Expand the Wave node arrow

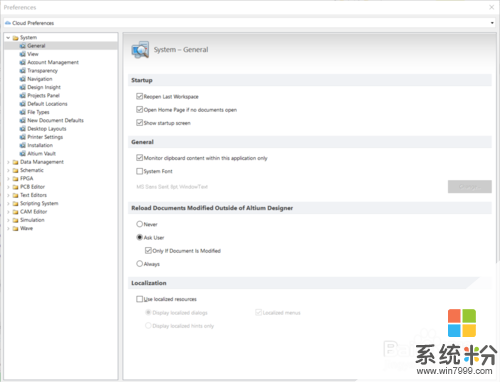coord(8,229)
